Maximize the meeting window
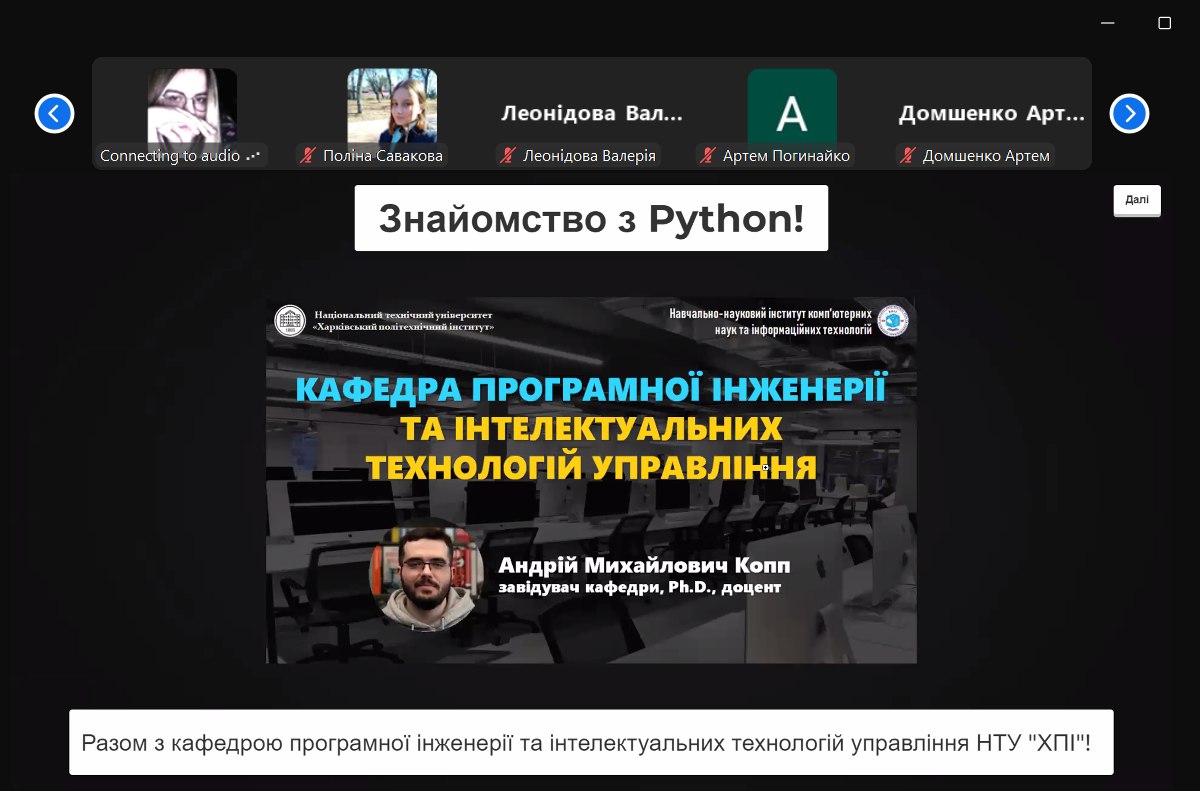 click(1164, 23)
